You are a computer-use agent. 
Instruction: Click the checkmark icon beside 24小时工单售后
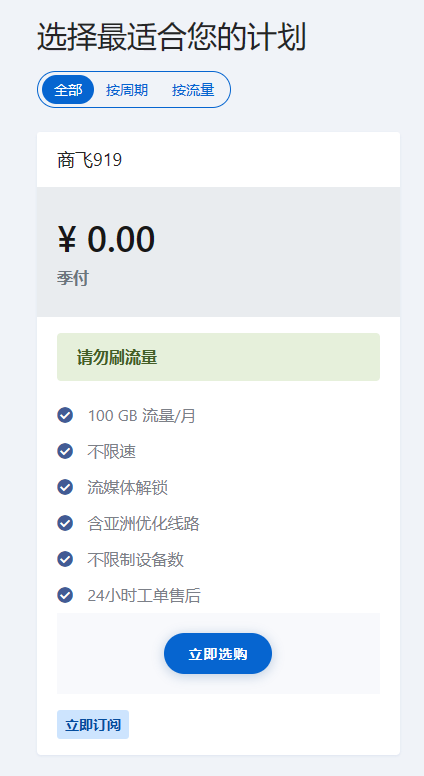(x=65, y=595)
